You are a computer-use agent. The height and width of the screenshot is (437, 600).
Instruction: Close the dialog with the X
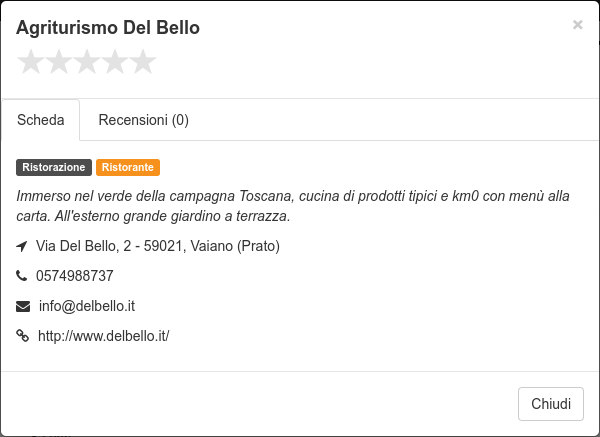tap(577, 25)
